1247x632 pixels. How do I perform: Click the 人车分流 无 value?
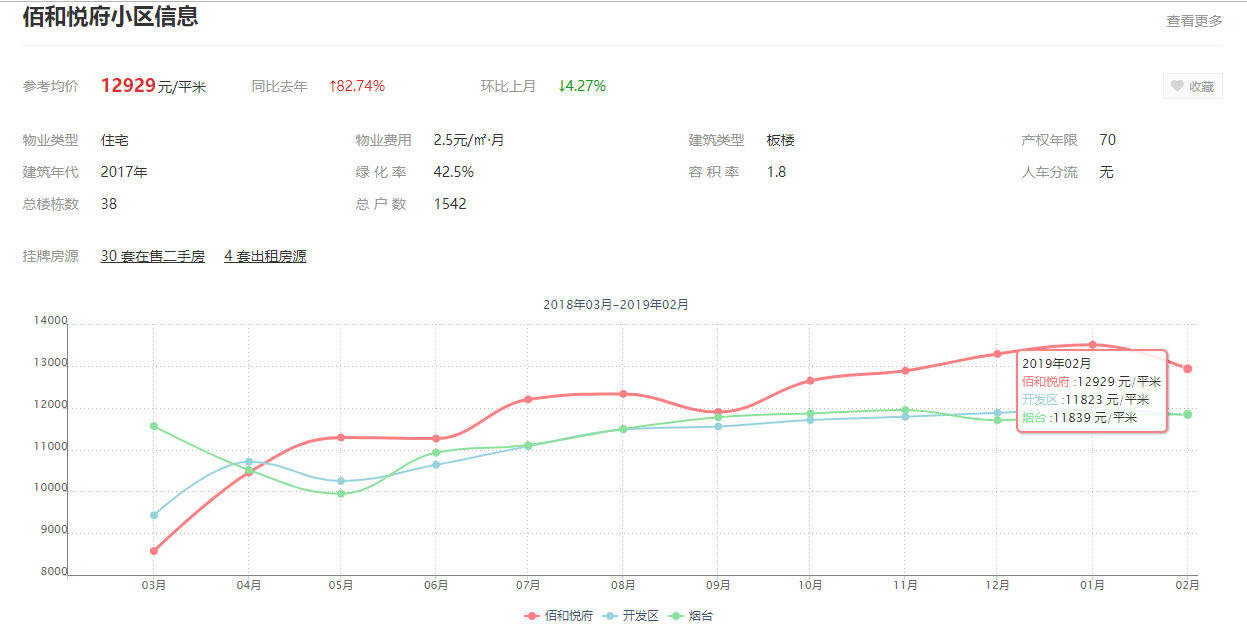click(x=1106, y=172)
